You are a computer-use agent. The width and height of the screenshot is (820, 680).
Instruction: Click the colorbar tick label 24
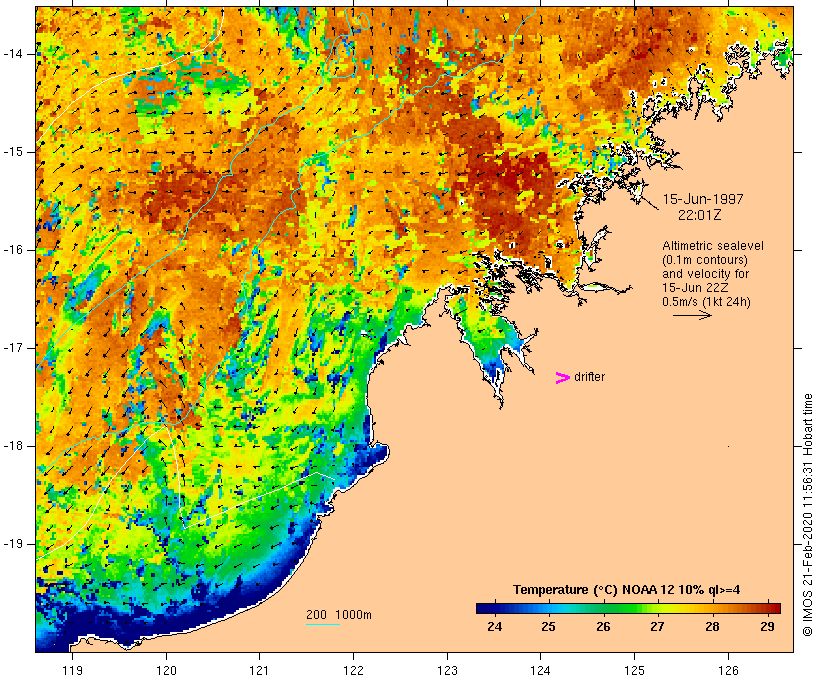494,626
